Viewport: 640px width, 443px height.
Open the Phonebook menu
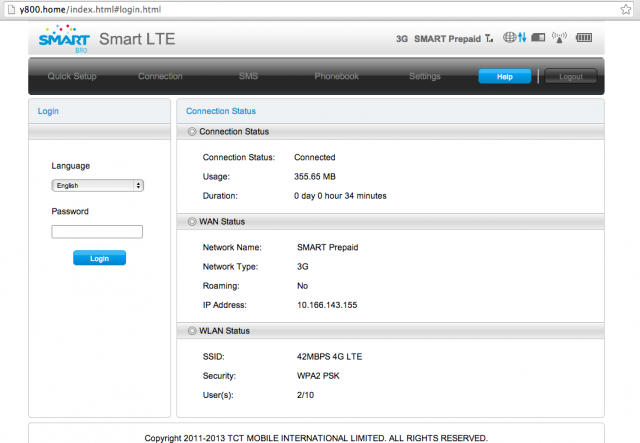point(336,76)
